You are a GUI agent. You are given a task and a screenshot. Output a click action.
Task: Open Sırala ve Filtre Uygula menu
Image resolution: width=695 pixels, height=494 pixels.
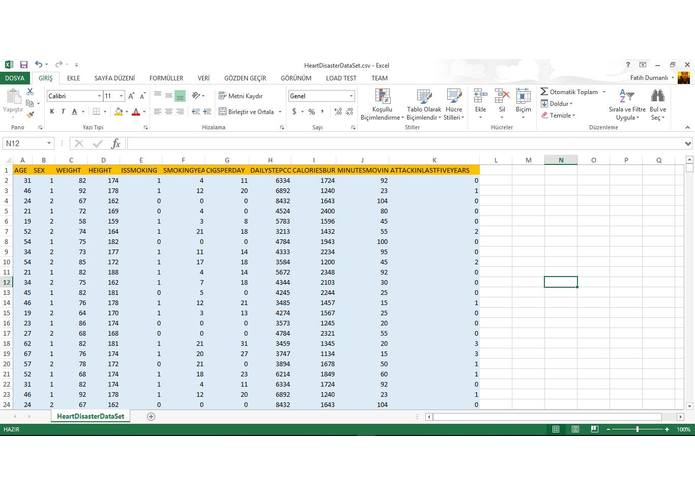tap(627, 105)
